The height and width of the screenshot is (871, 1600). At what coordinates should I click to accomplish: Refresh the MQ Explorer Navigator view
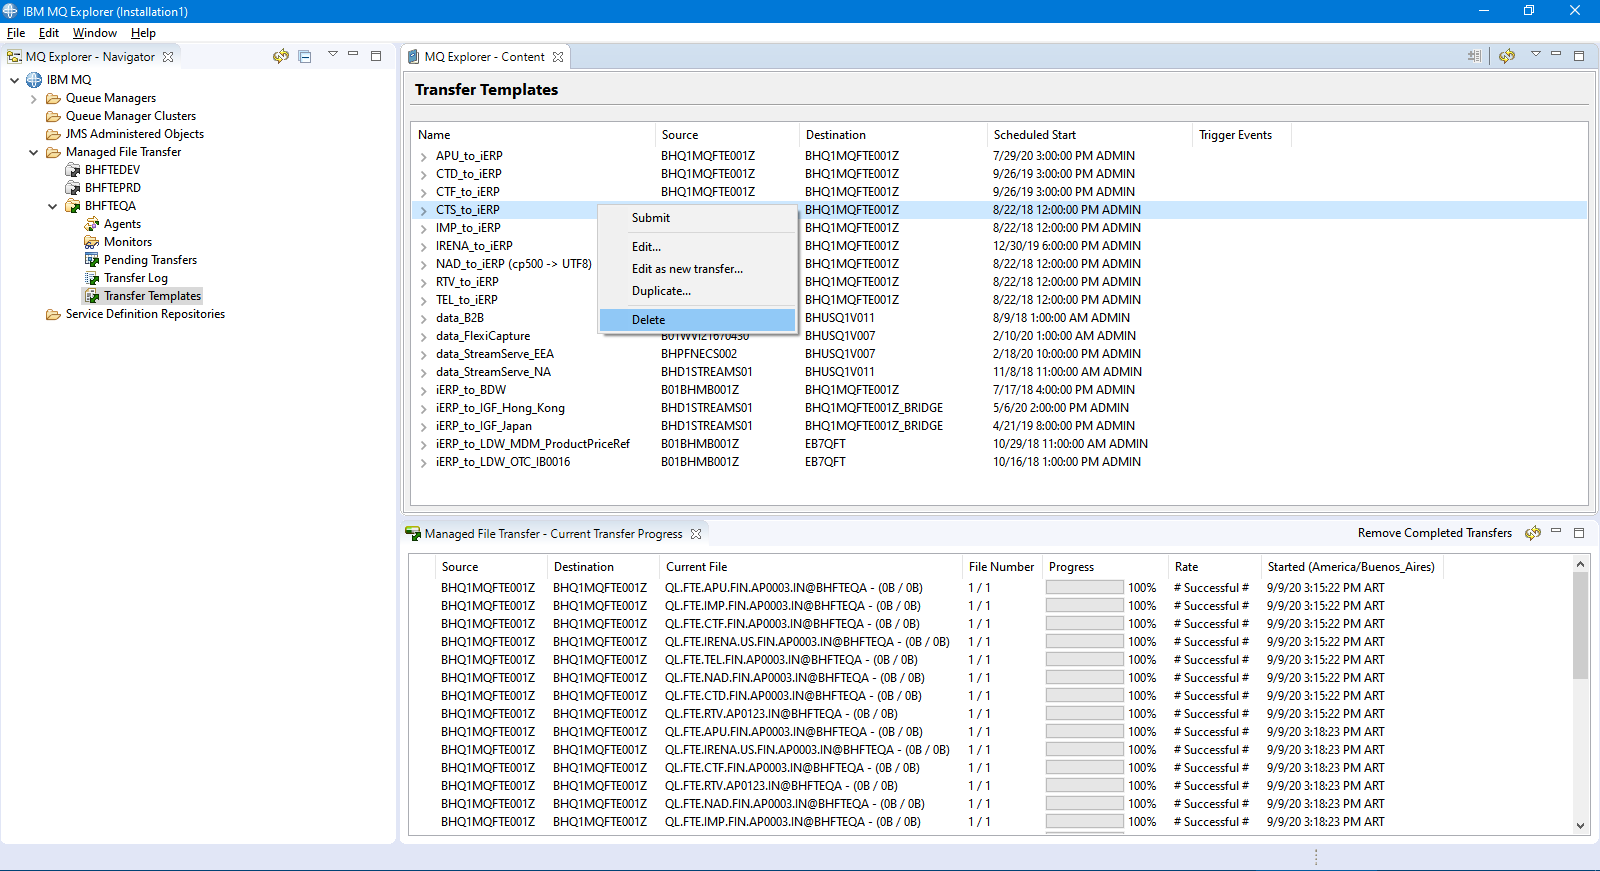pyautogui.click(x=280, y=57)
